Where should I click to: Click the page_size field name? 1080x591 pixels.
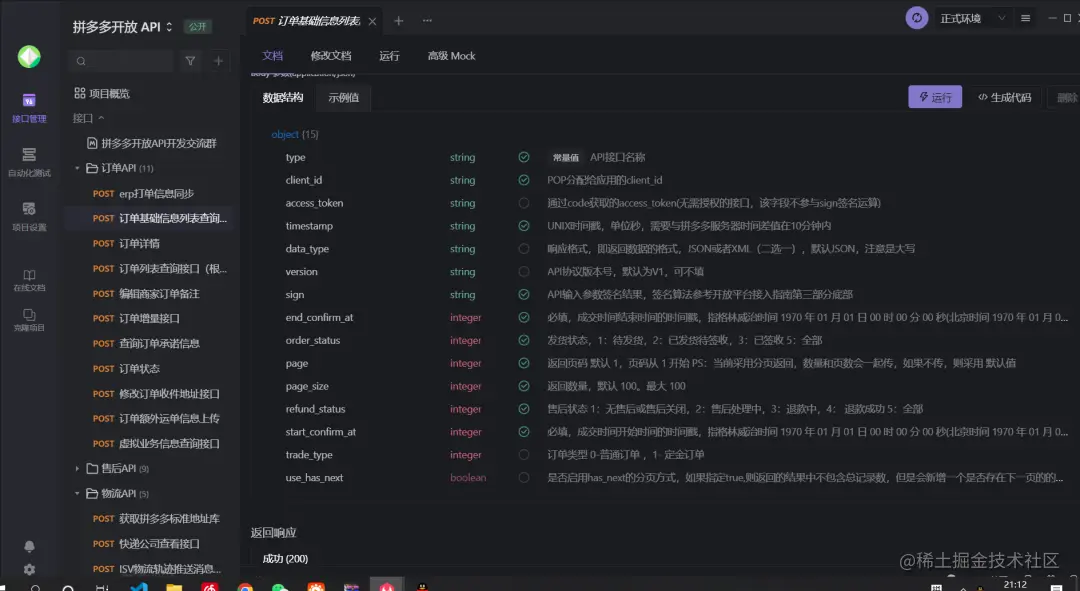(307, 386)
